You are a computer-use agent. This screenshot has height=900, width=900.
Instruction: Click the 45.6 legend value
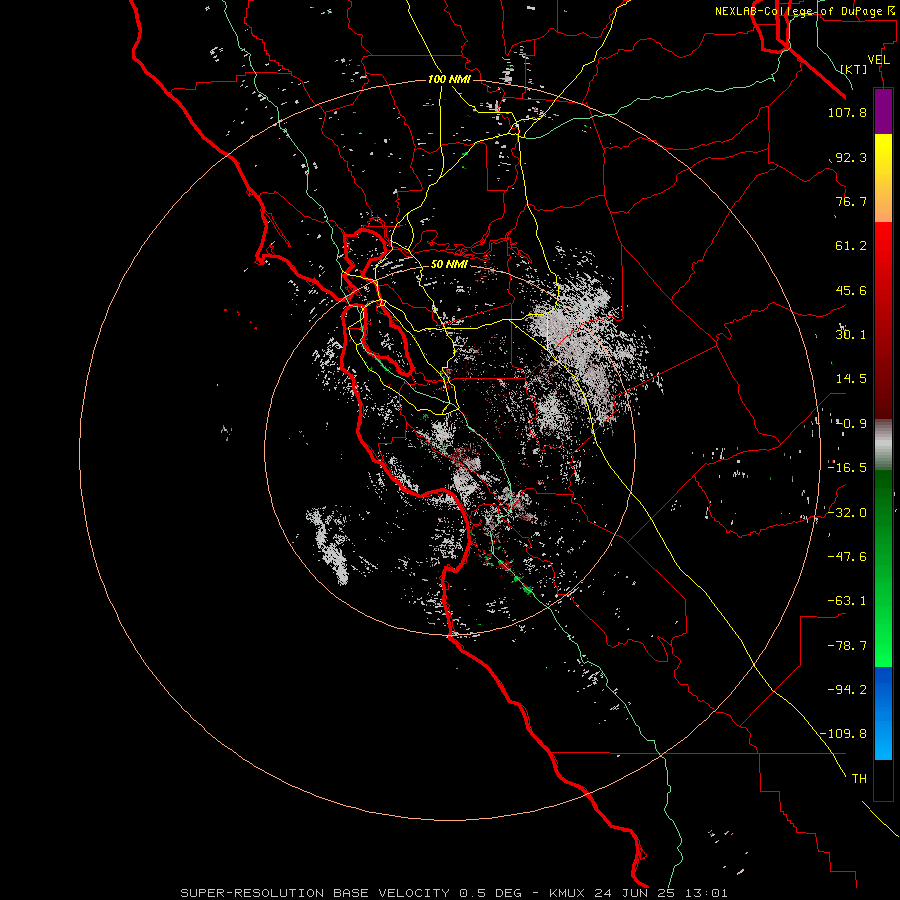coord(851,290)
